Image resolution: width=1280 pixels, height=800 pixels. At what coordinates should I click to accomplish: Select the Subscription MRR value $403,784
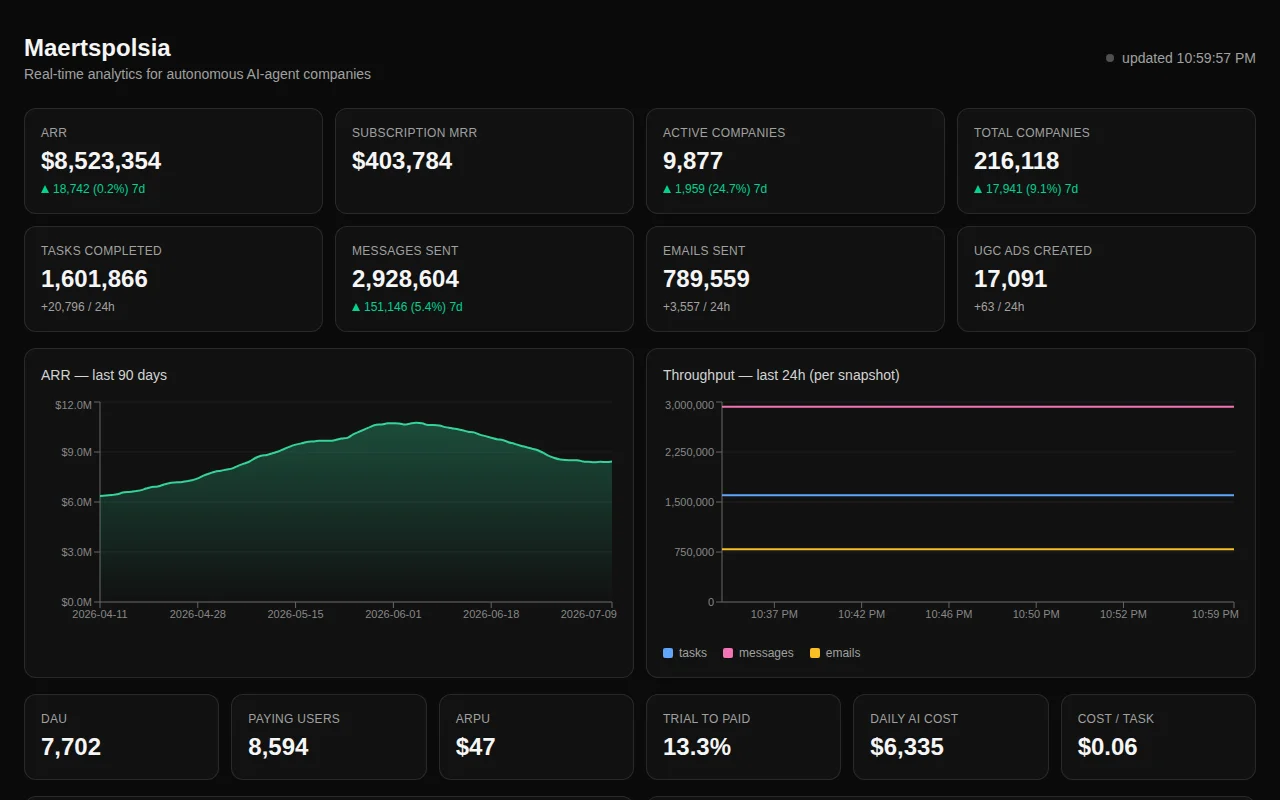click(402, 161)
